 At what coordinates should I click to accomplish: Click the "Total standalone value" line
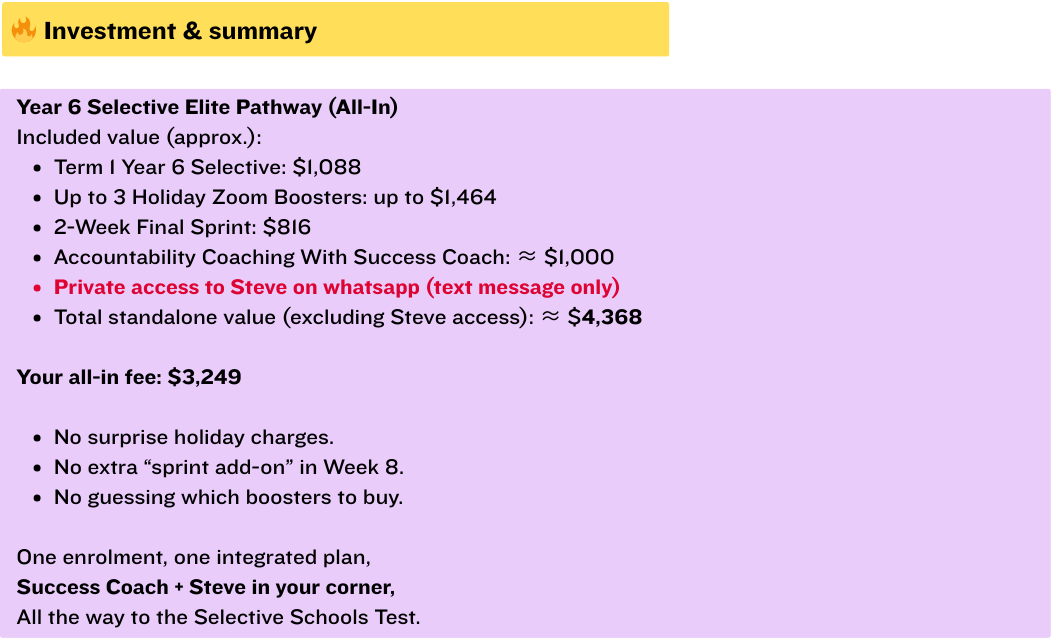pos(290,317)
